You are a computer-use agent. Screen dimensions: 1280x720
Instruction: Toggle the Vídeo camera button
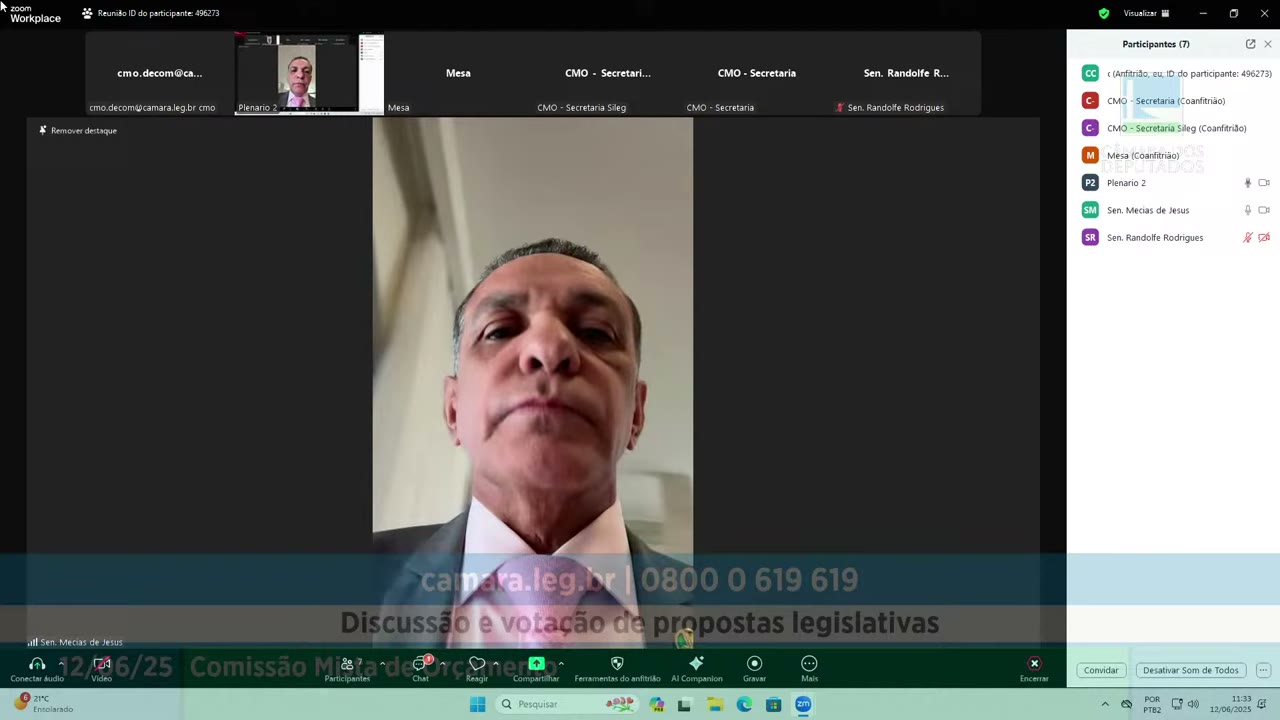coord(102,668)
